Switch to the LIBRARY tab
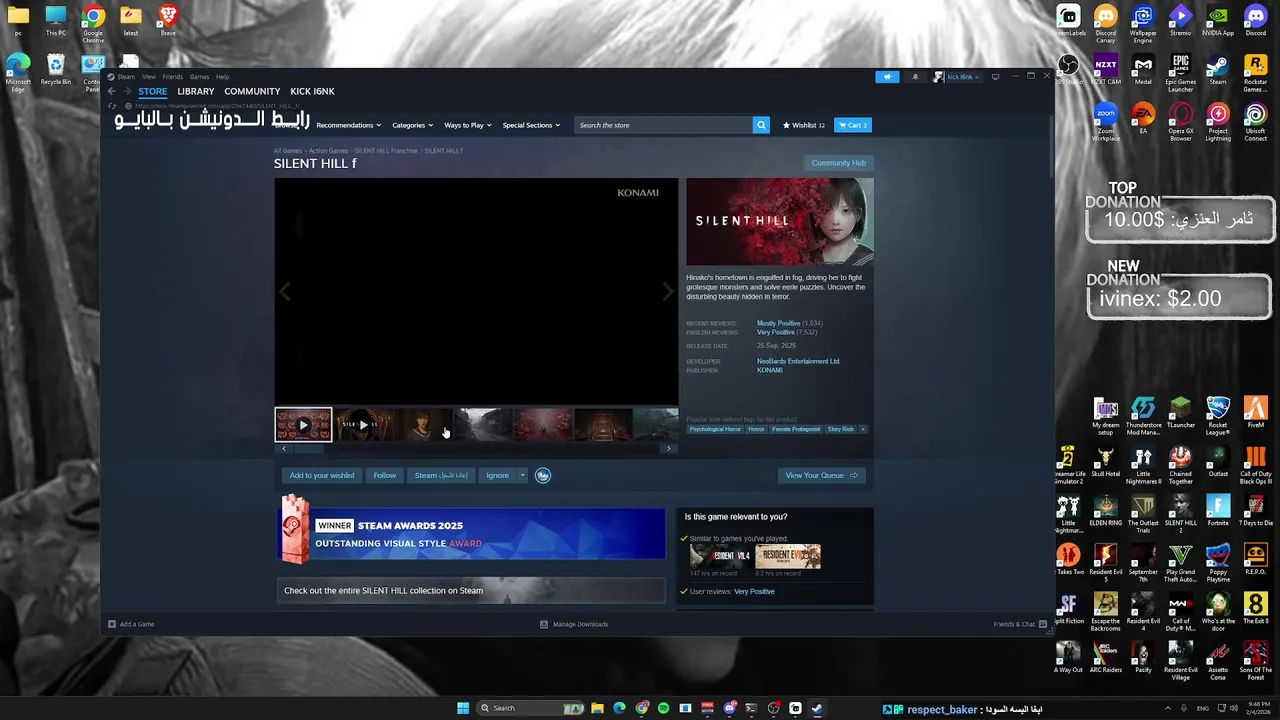Image resolution: width=1280 pixels, height=720 pixels. click(196, 91)
